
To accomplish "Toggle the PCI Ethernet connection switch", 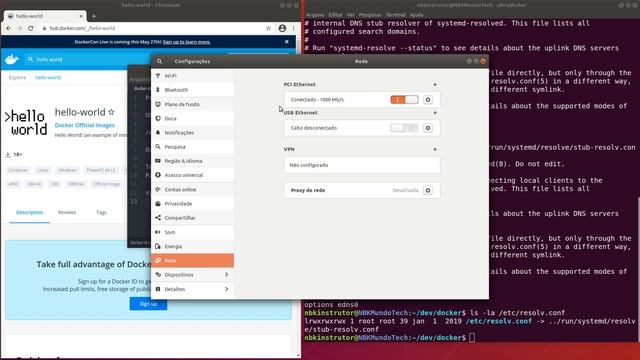I will point(404,100).
